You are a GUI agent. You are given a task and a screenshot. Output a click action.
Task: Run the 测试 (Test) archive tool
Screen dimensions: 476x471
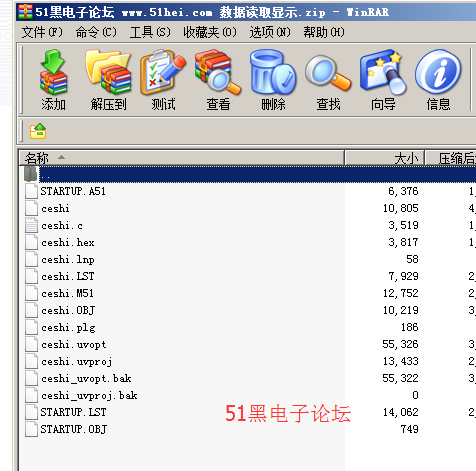click(x=163, y=80)
